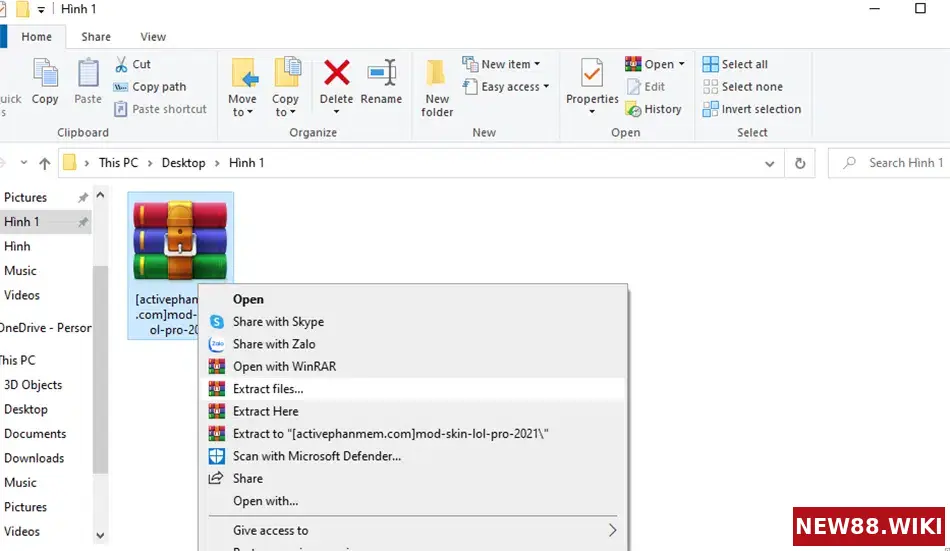Click the ribbon Open button with WinRAR icon
This screenshot has height=551, width=950.
pos(649,64)
